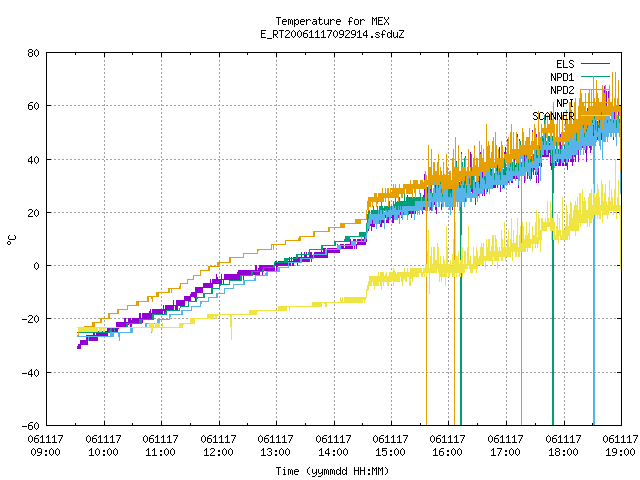The width and height of the screenshot is (640, 480).
Task: Click the ELS legend label
Action: point(565,64)
